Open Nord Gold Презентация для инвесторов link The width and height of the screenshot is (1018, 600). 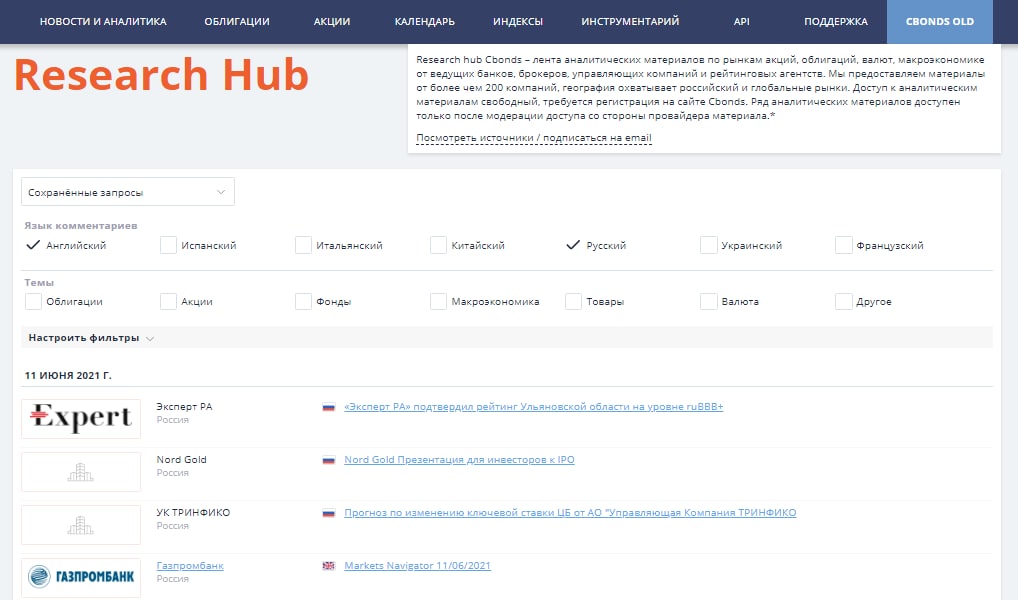[459, 460]
